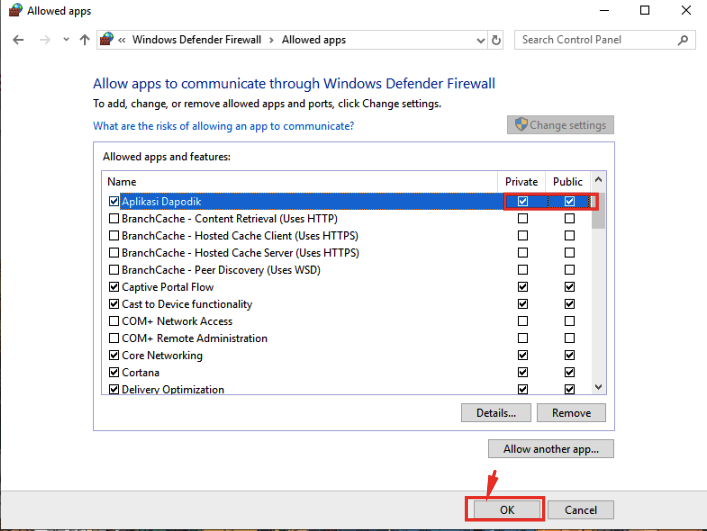The image size is (707, 531).
Task: Toggle Public checkbox for Aplikasi Dapodik
Action: (569, 201)
